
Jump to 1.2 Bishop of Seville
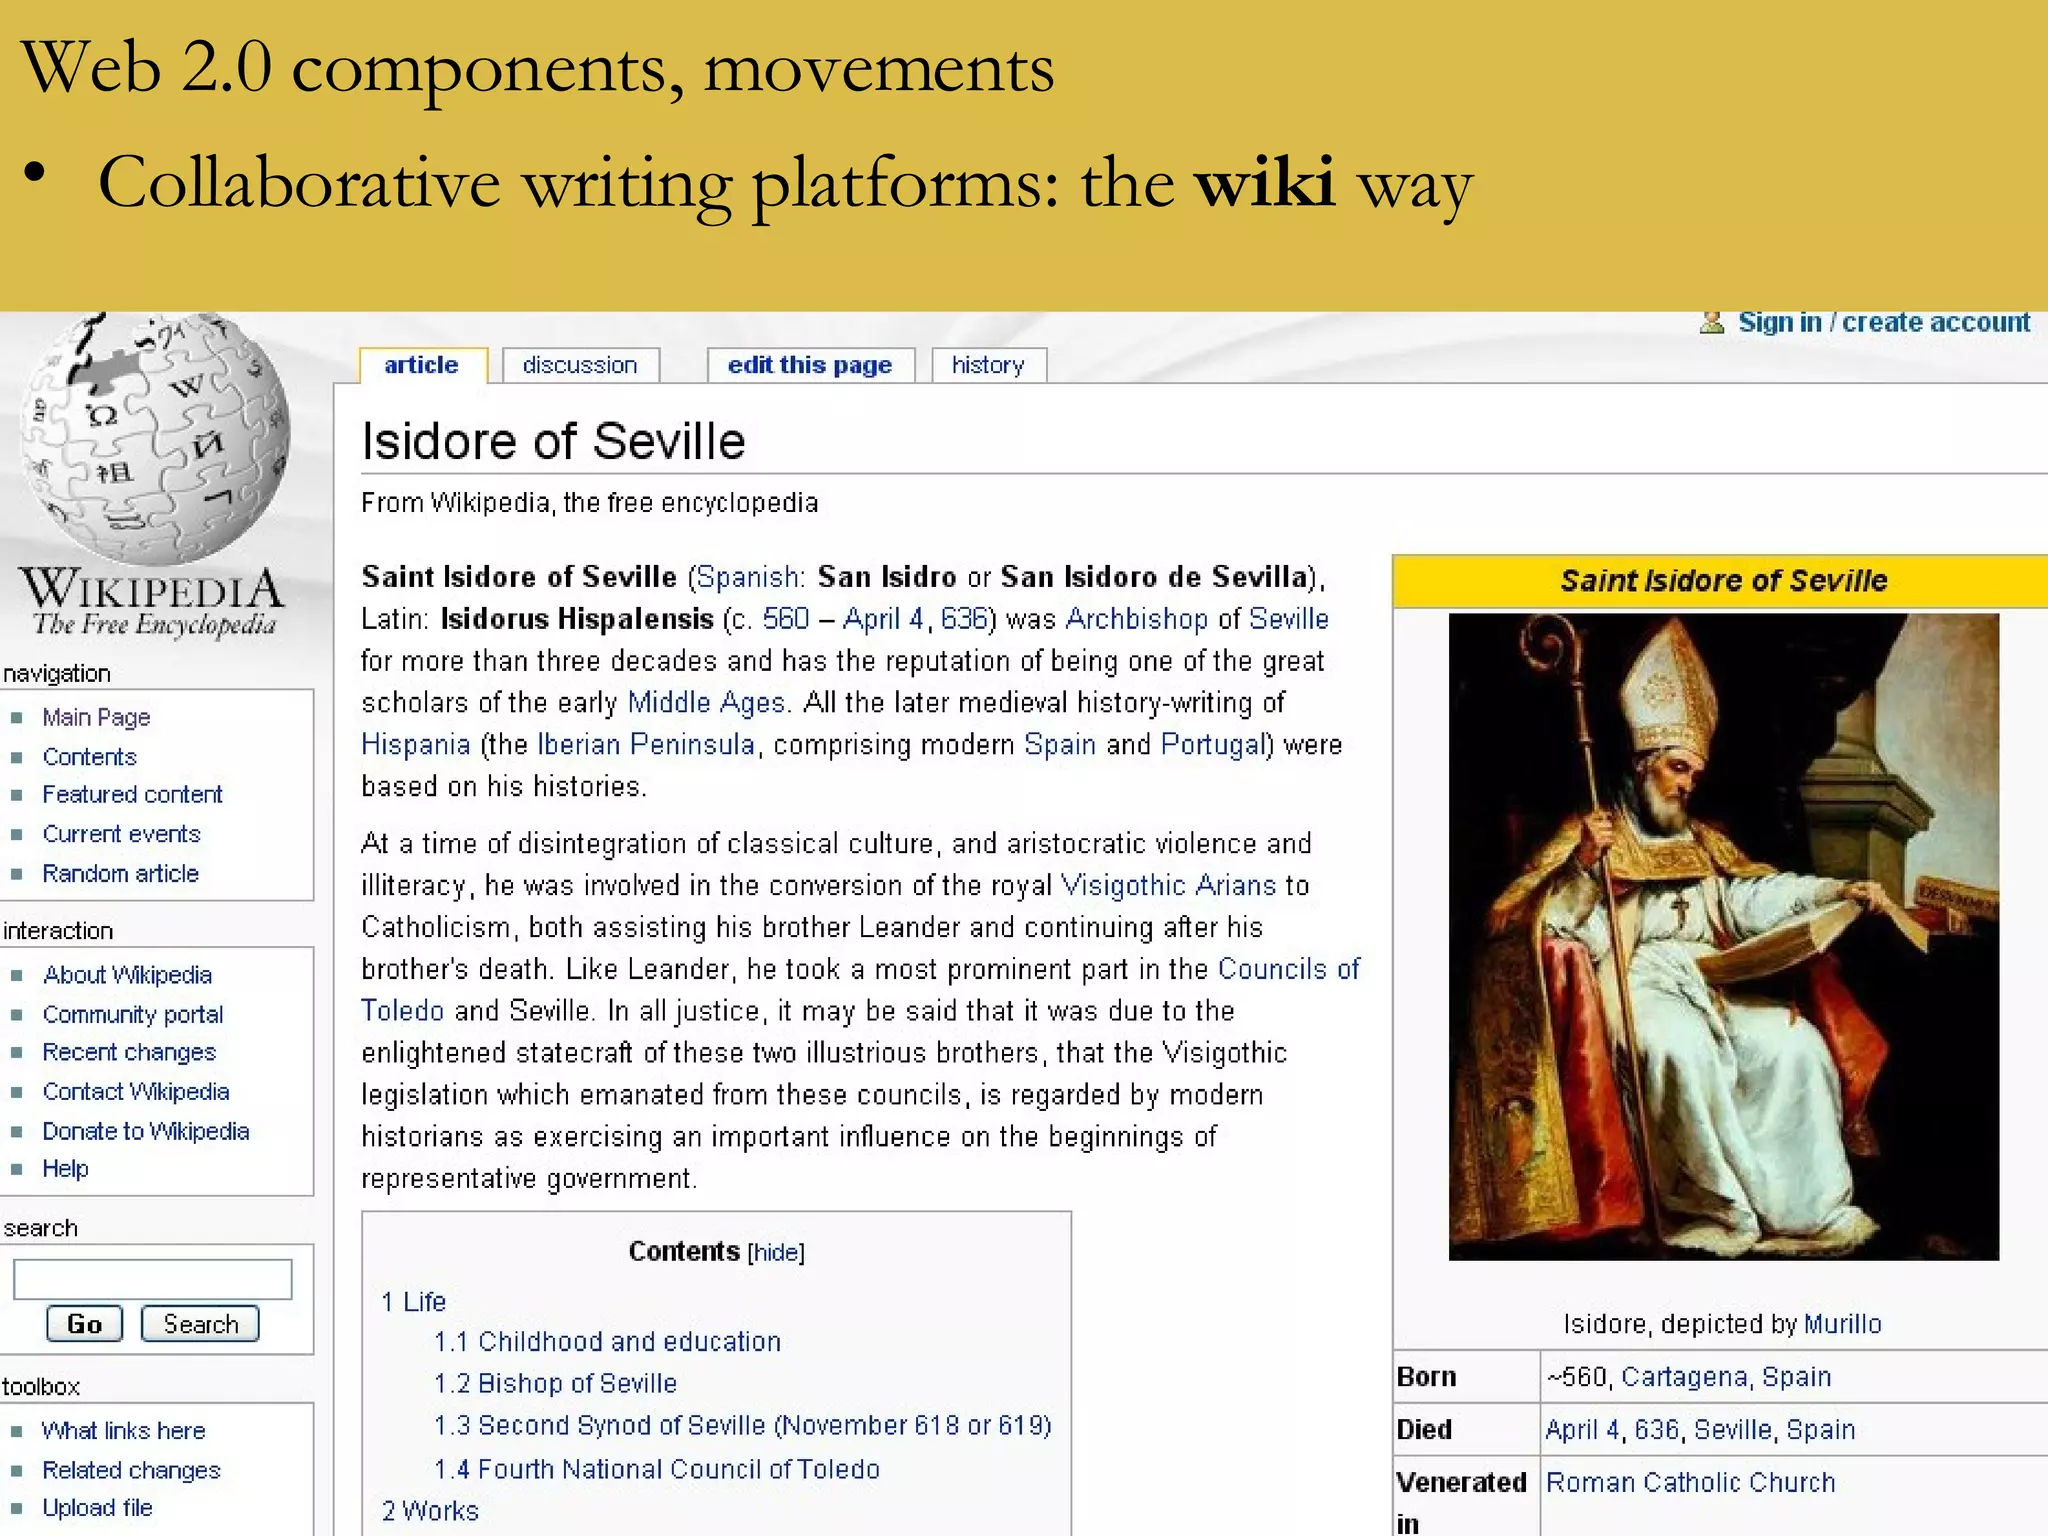click(555, 1383)
